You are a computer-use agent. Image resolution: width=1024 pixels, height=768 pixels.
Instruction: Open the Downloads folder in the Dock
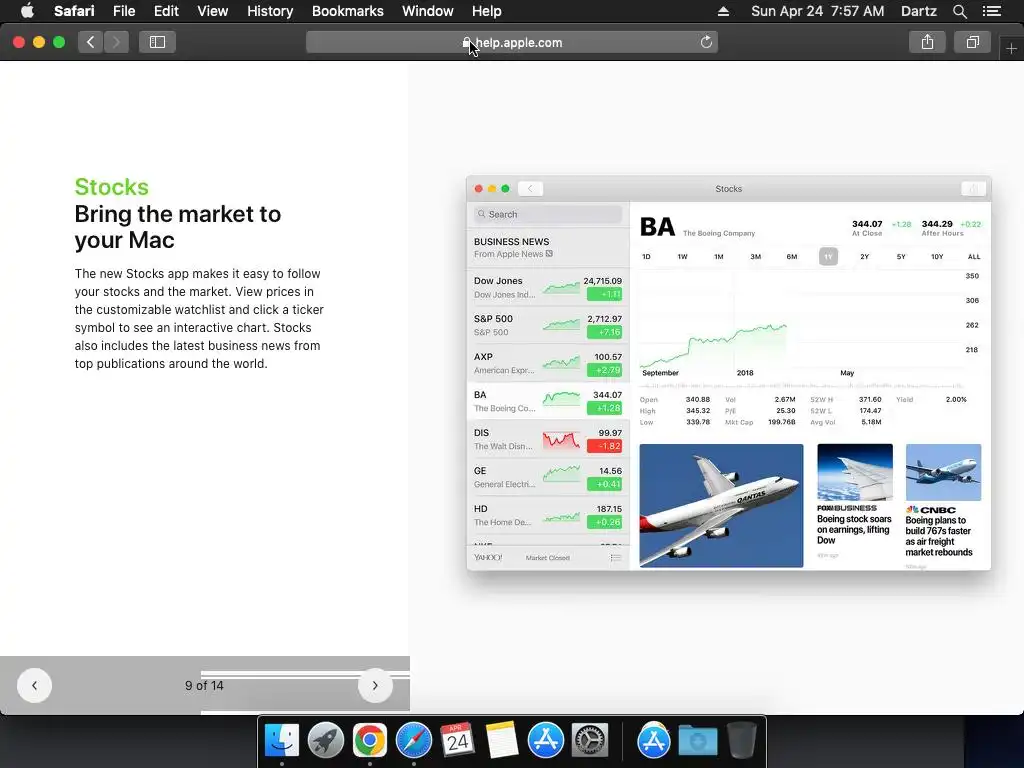tap(697, 741)
